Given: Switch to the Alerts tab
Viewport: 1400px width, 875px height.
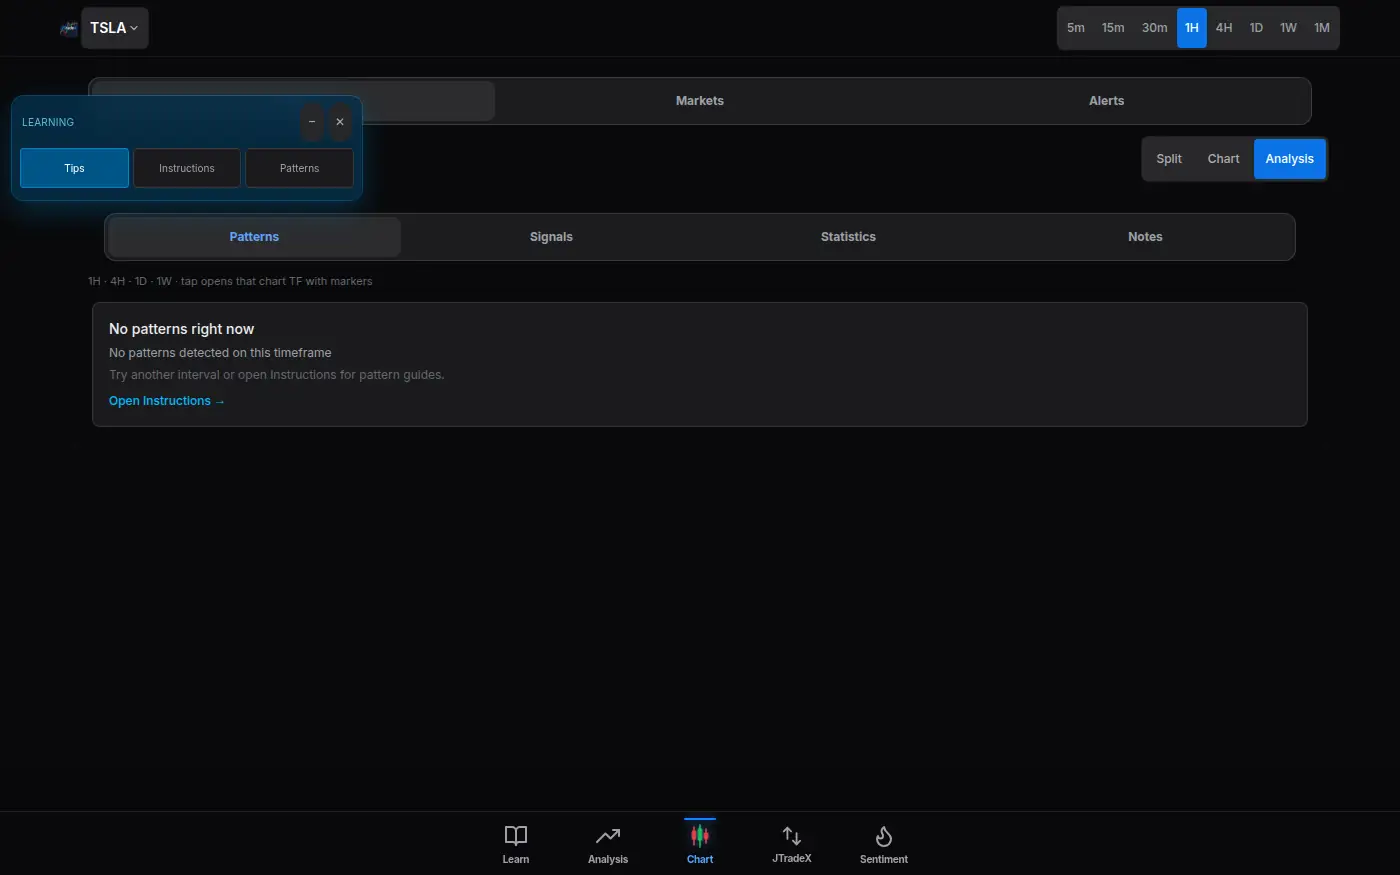Looking at the screenshot, I should [x=1106, y=101].
